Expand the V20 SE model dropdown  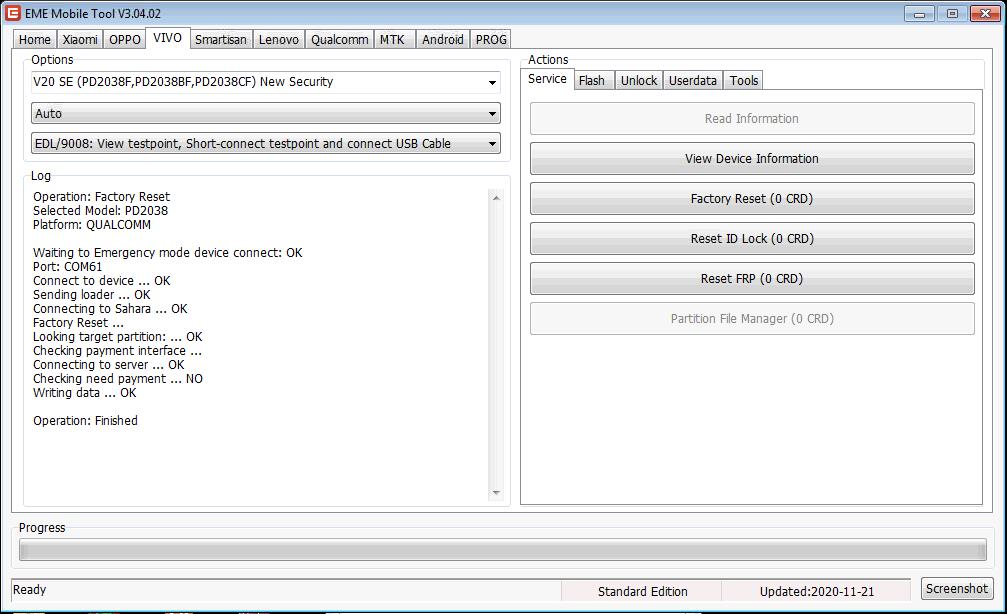click(493, 82)
